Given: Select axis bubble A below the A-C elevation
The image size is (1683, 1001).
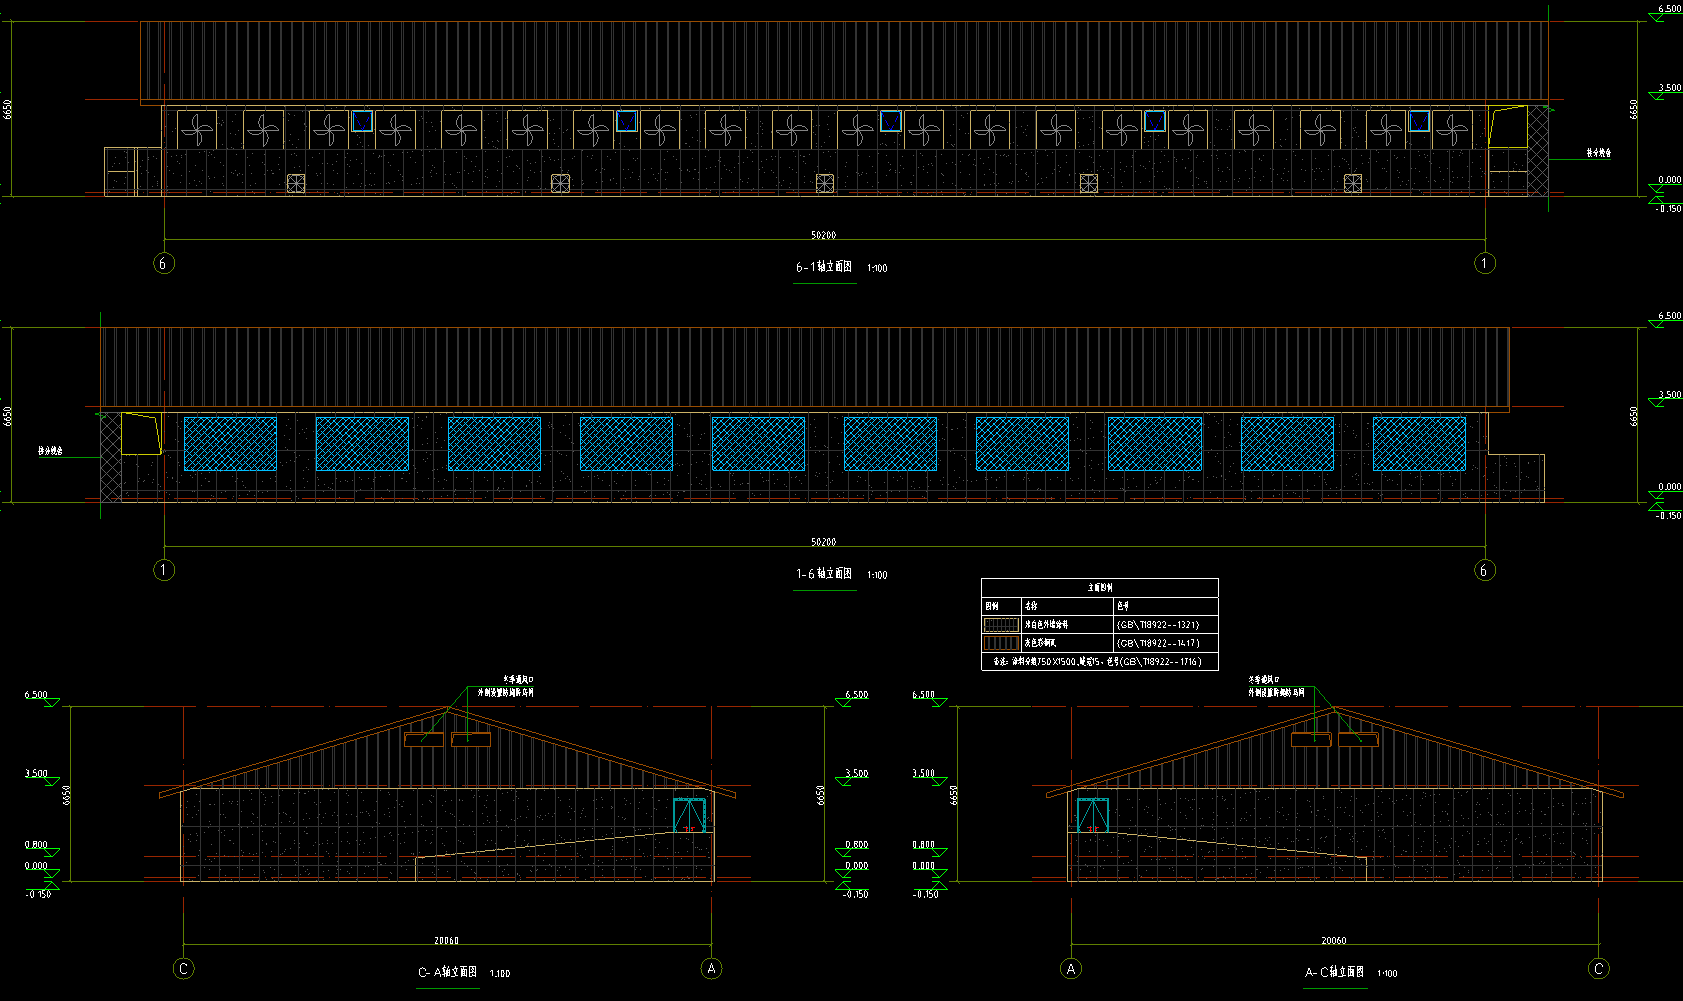Looking at the screenshot, I should tap(1071, 969).
